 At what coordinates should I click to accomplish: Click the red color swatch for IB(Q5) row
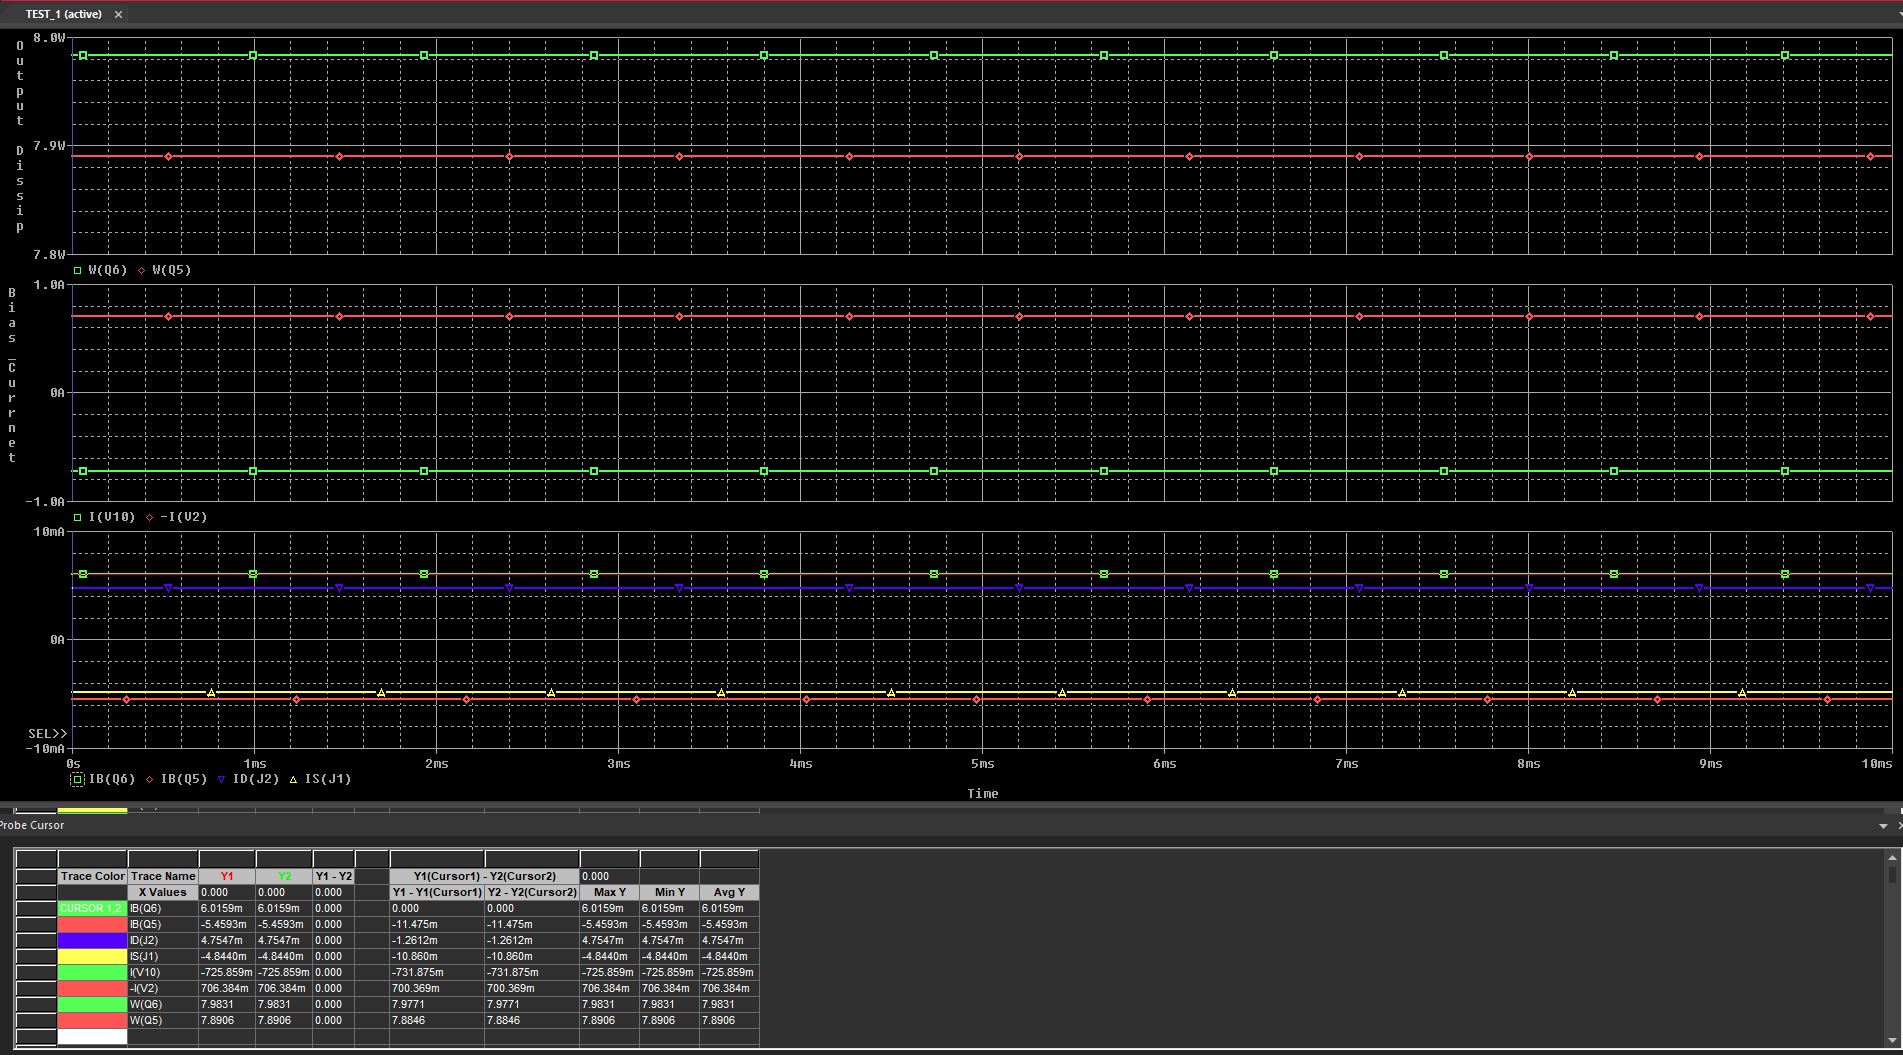coord(93,924)
